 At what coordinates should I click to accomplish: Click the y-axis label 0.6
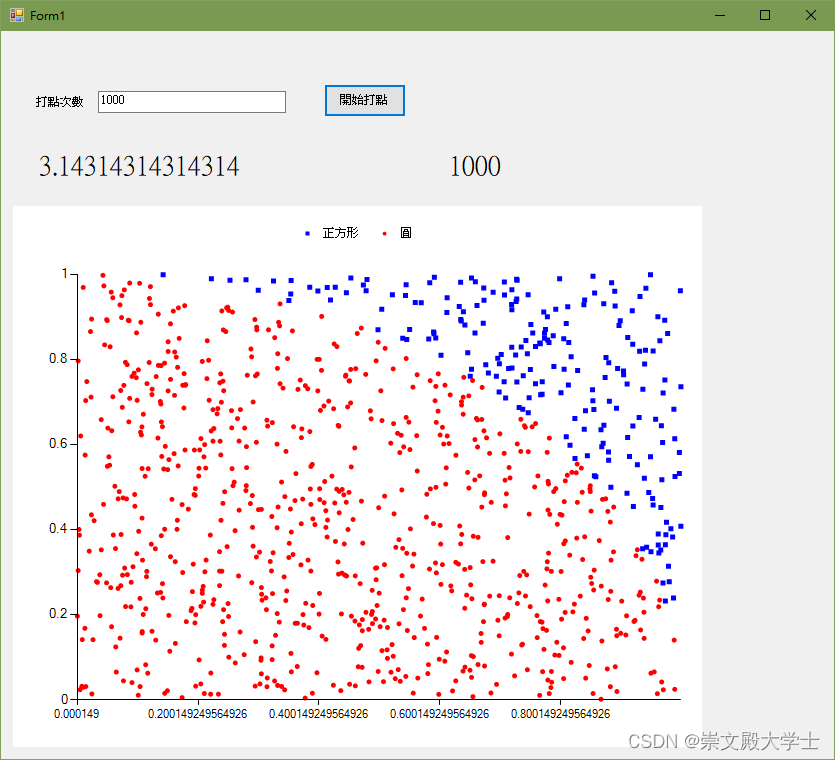pyautogui.click(x=58, y=444)
